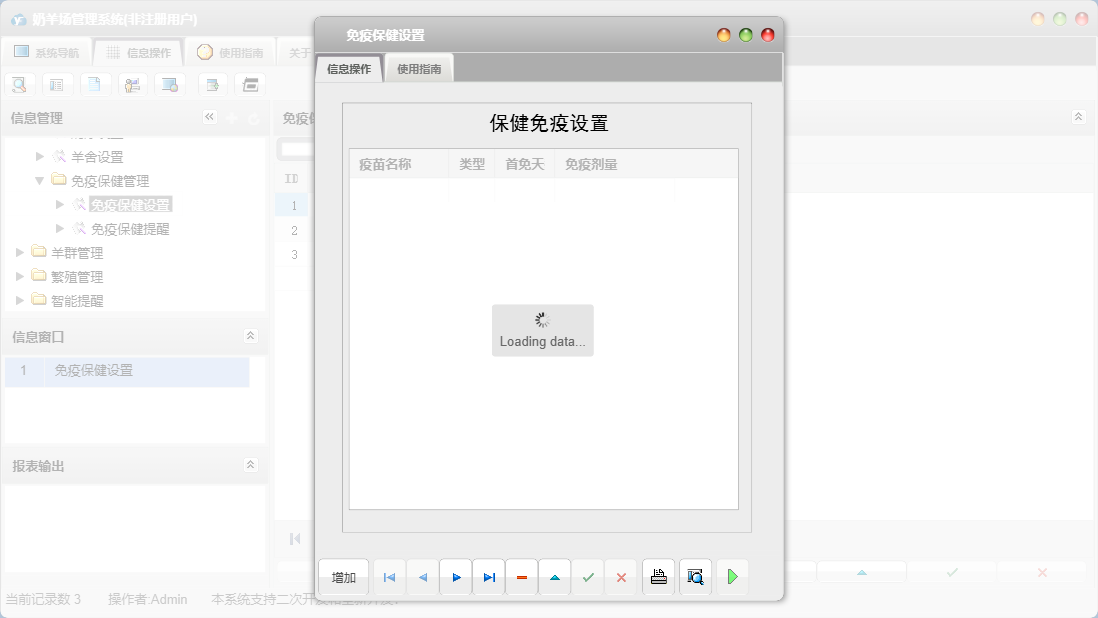Image resolution: width=1098 pixels, height=618 pixels.
Task: Delete the current record with red minus icon
Action: (521, 577)
